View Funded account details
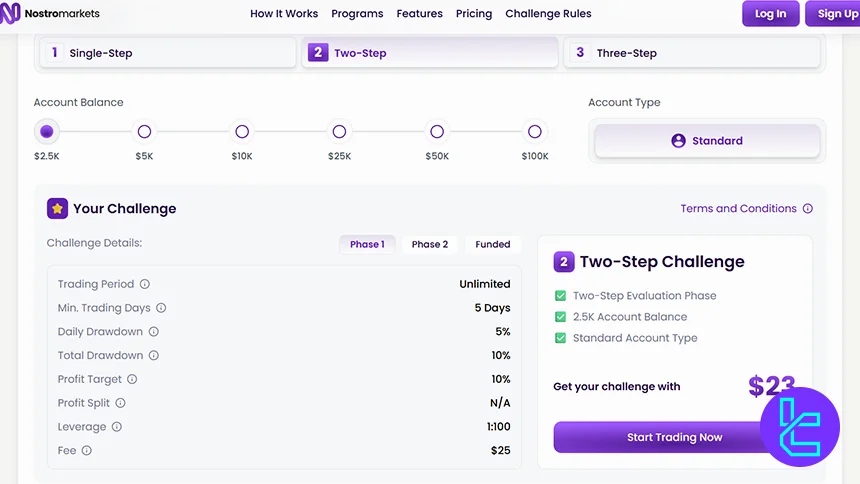This screenshot has height=484, width=860. click(492, 244)
